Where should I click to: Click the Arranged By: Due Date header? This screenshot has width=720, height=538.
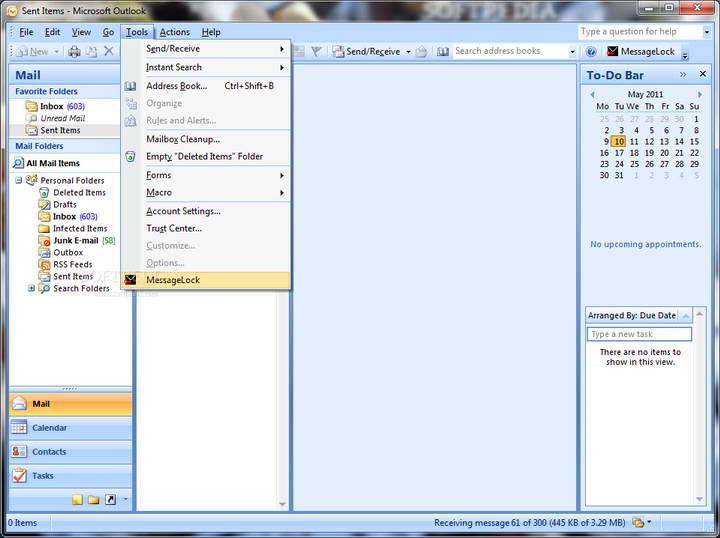click(639, 315)
